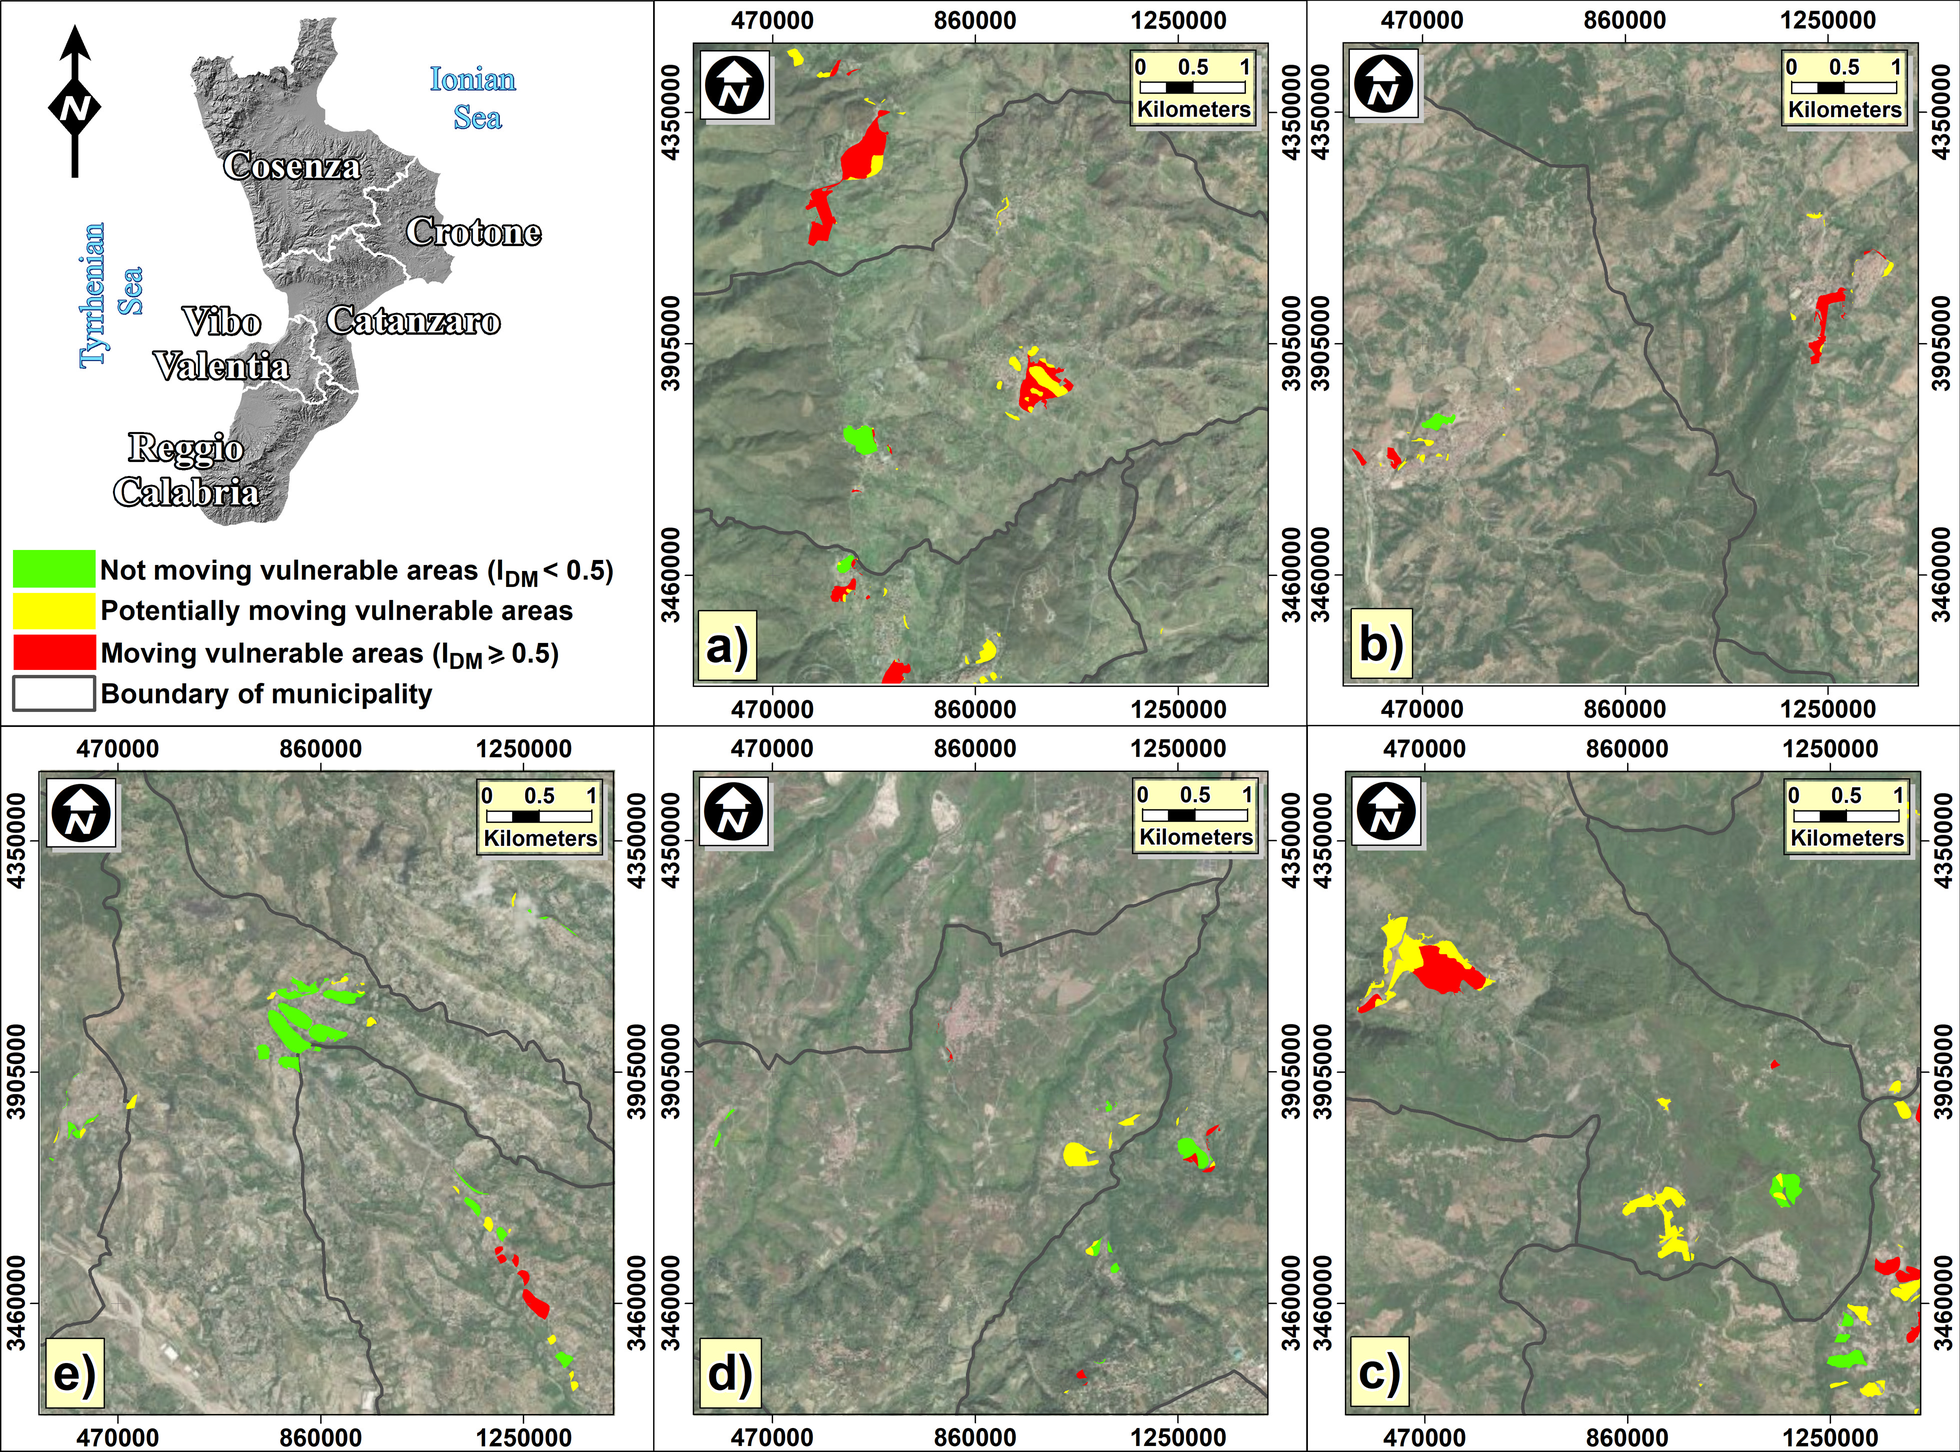1960x1452 pixels.
Task: Click the kilometers scale bar in panel e)
Action: coord(541,817)
